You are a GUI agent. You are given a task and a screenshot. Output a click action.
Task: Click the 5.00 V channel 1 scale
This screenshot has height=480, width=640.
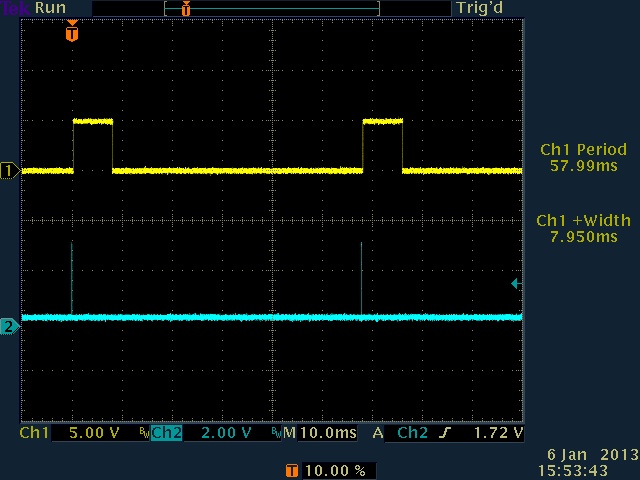point(94,433)
